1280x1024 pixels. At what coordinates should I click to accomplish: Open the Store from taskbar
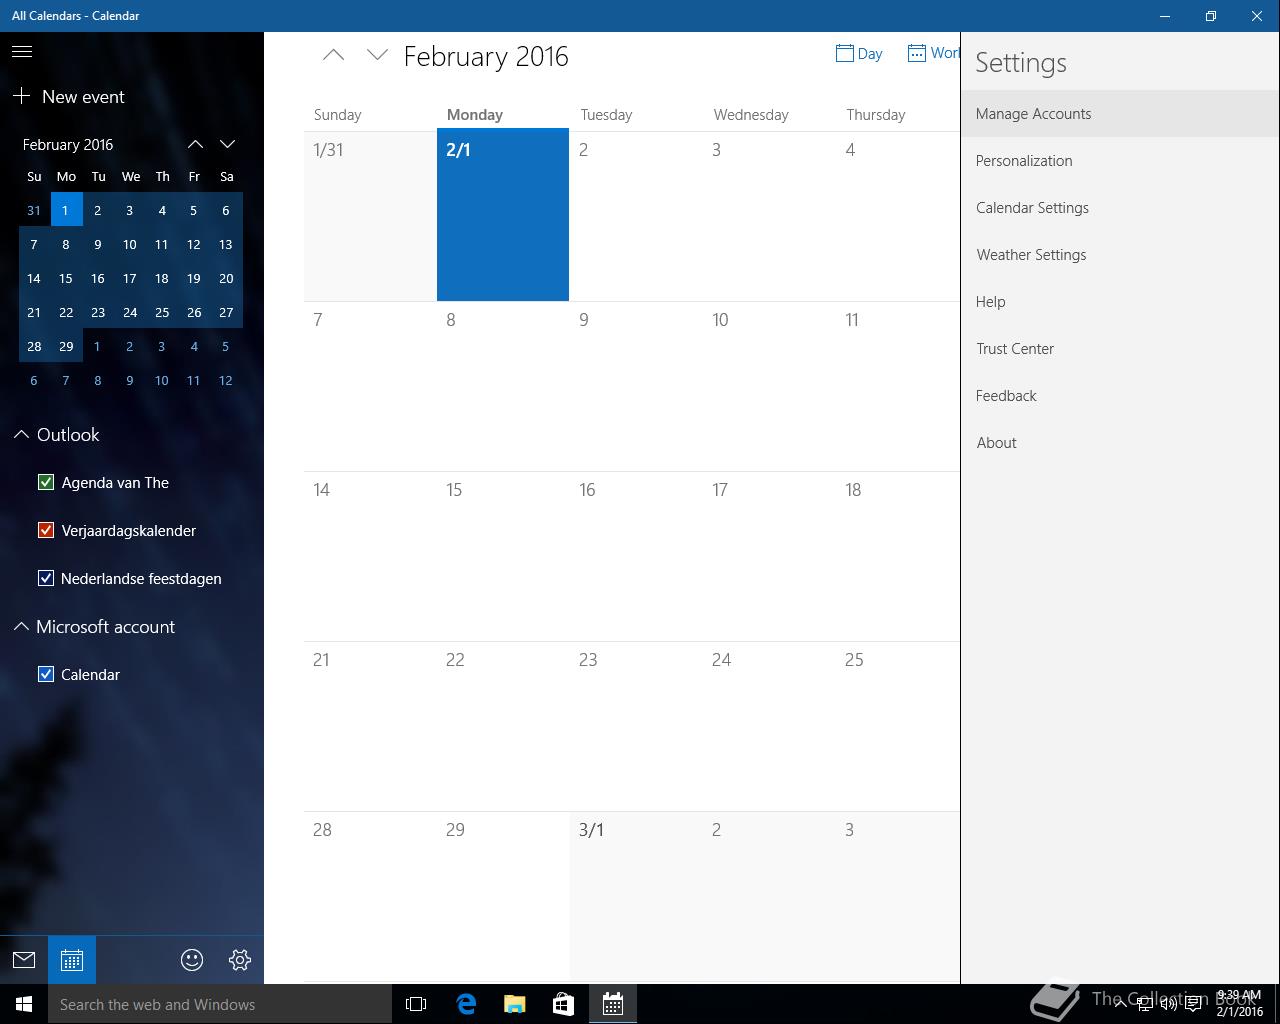pos(564,1004)
